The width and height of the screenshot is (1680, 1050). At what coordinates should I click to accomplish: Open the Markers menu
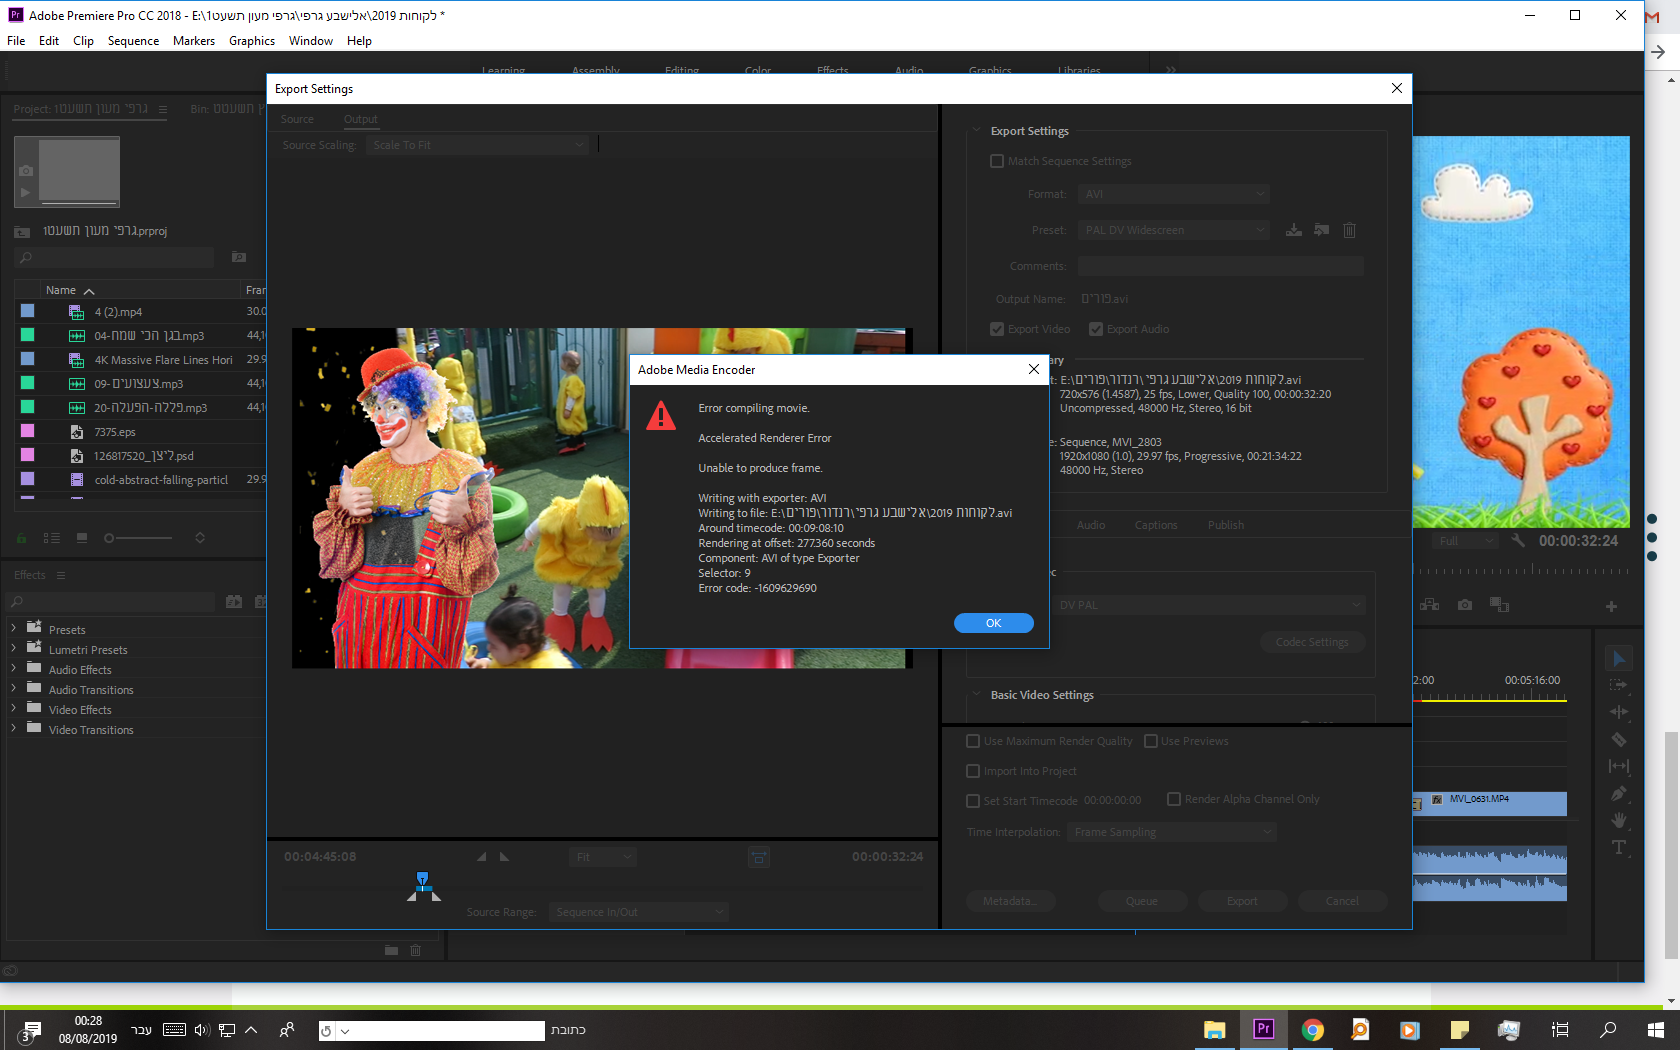194,41
